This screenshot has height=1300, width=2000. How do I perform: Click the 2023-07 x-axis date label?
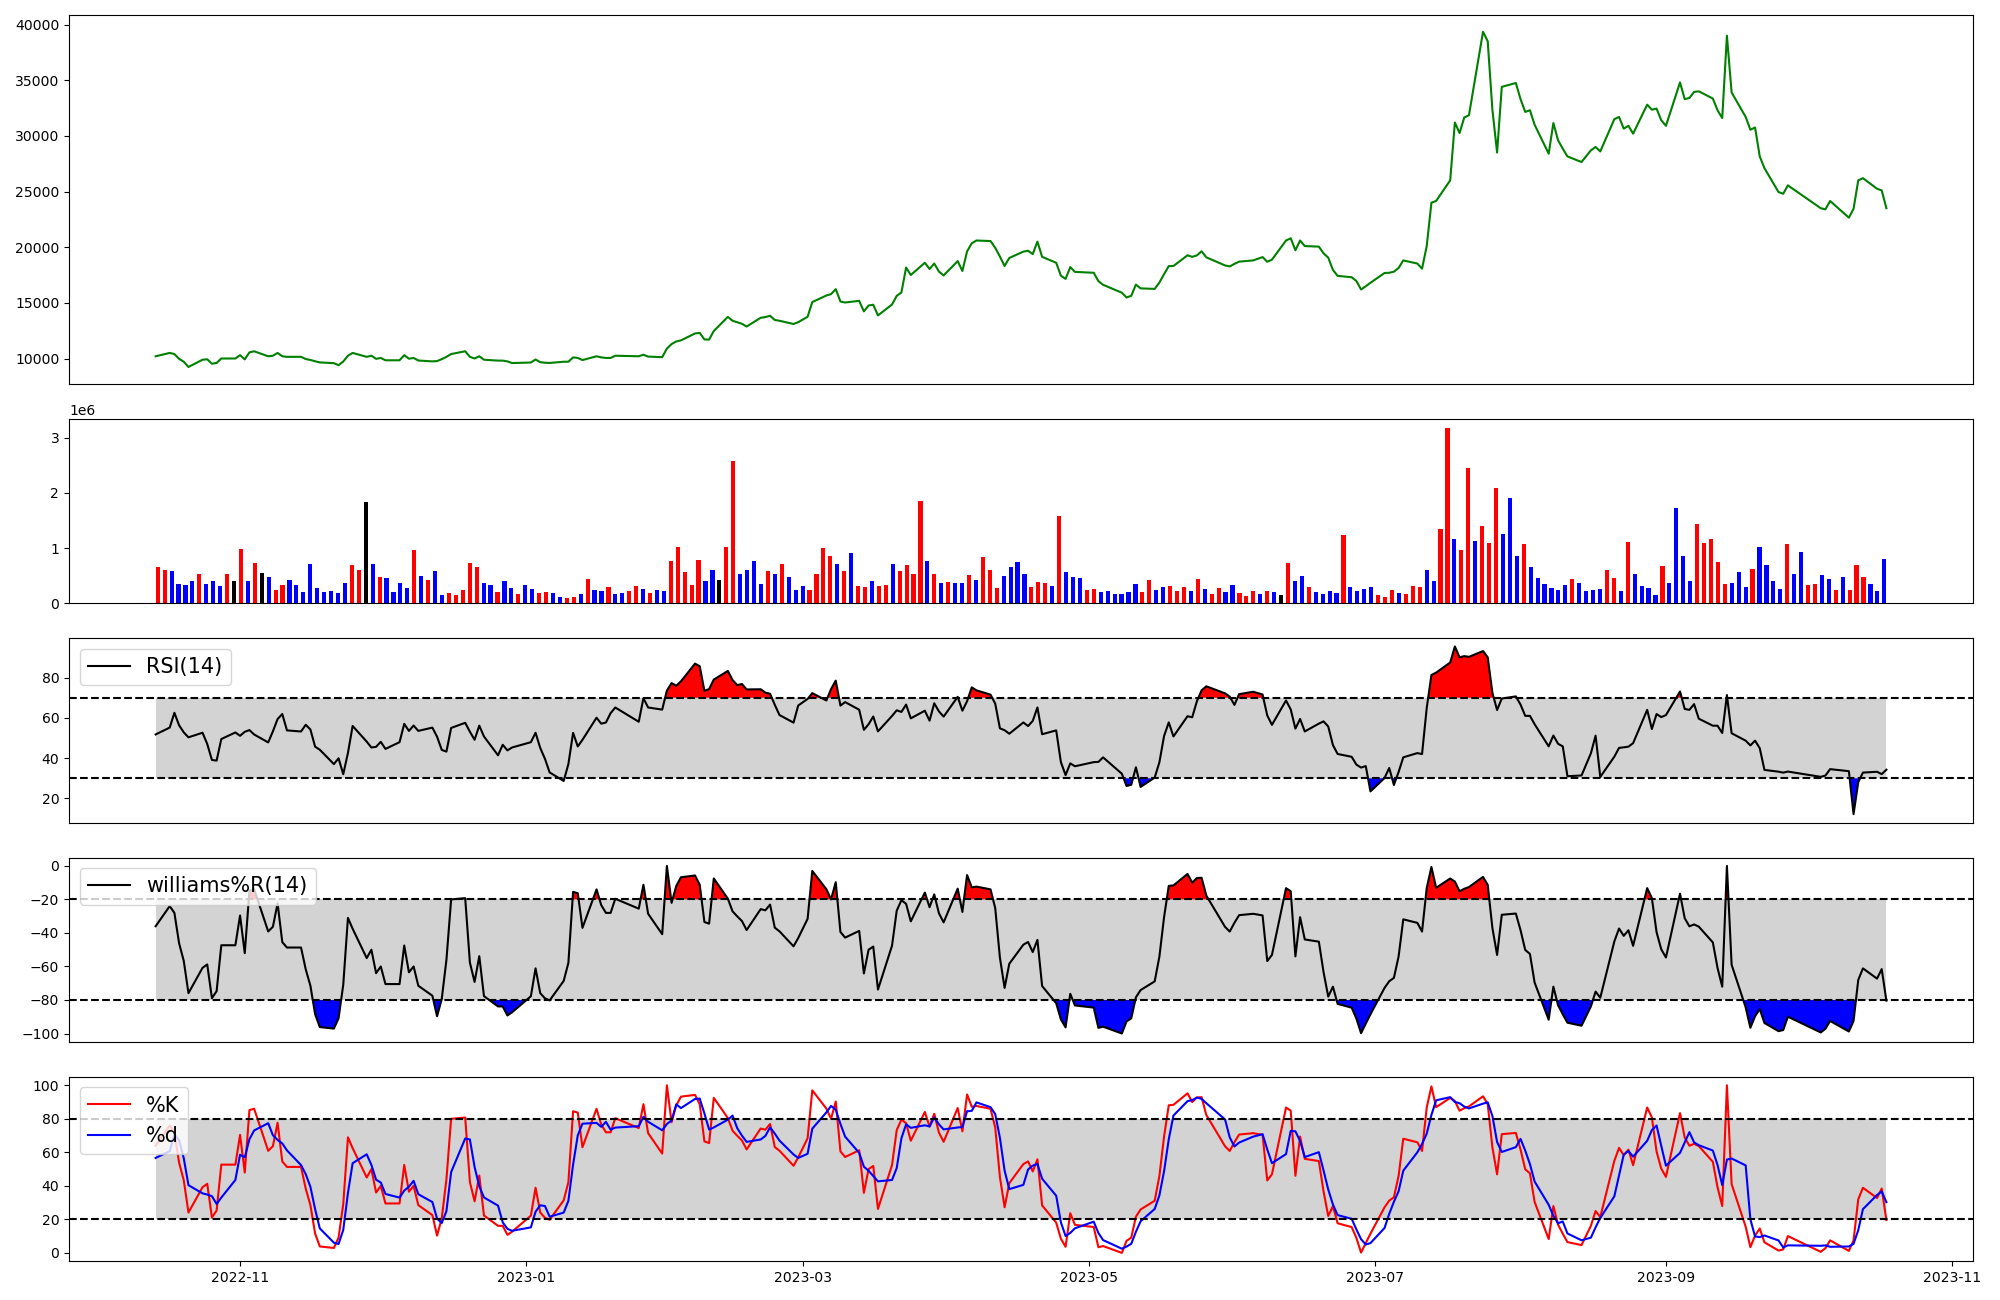click(x=1375, y=1277)
